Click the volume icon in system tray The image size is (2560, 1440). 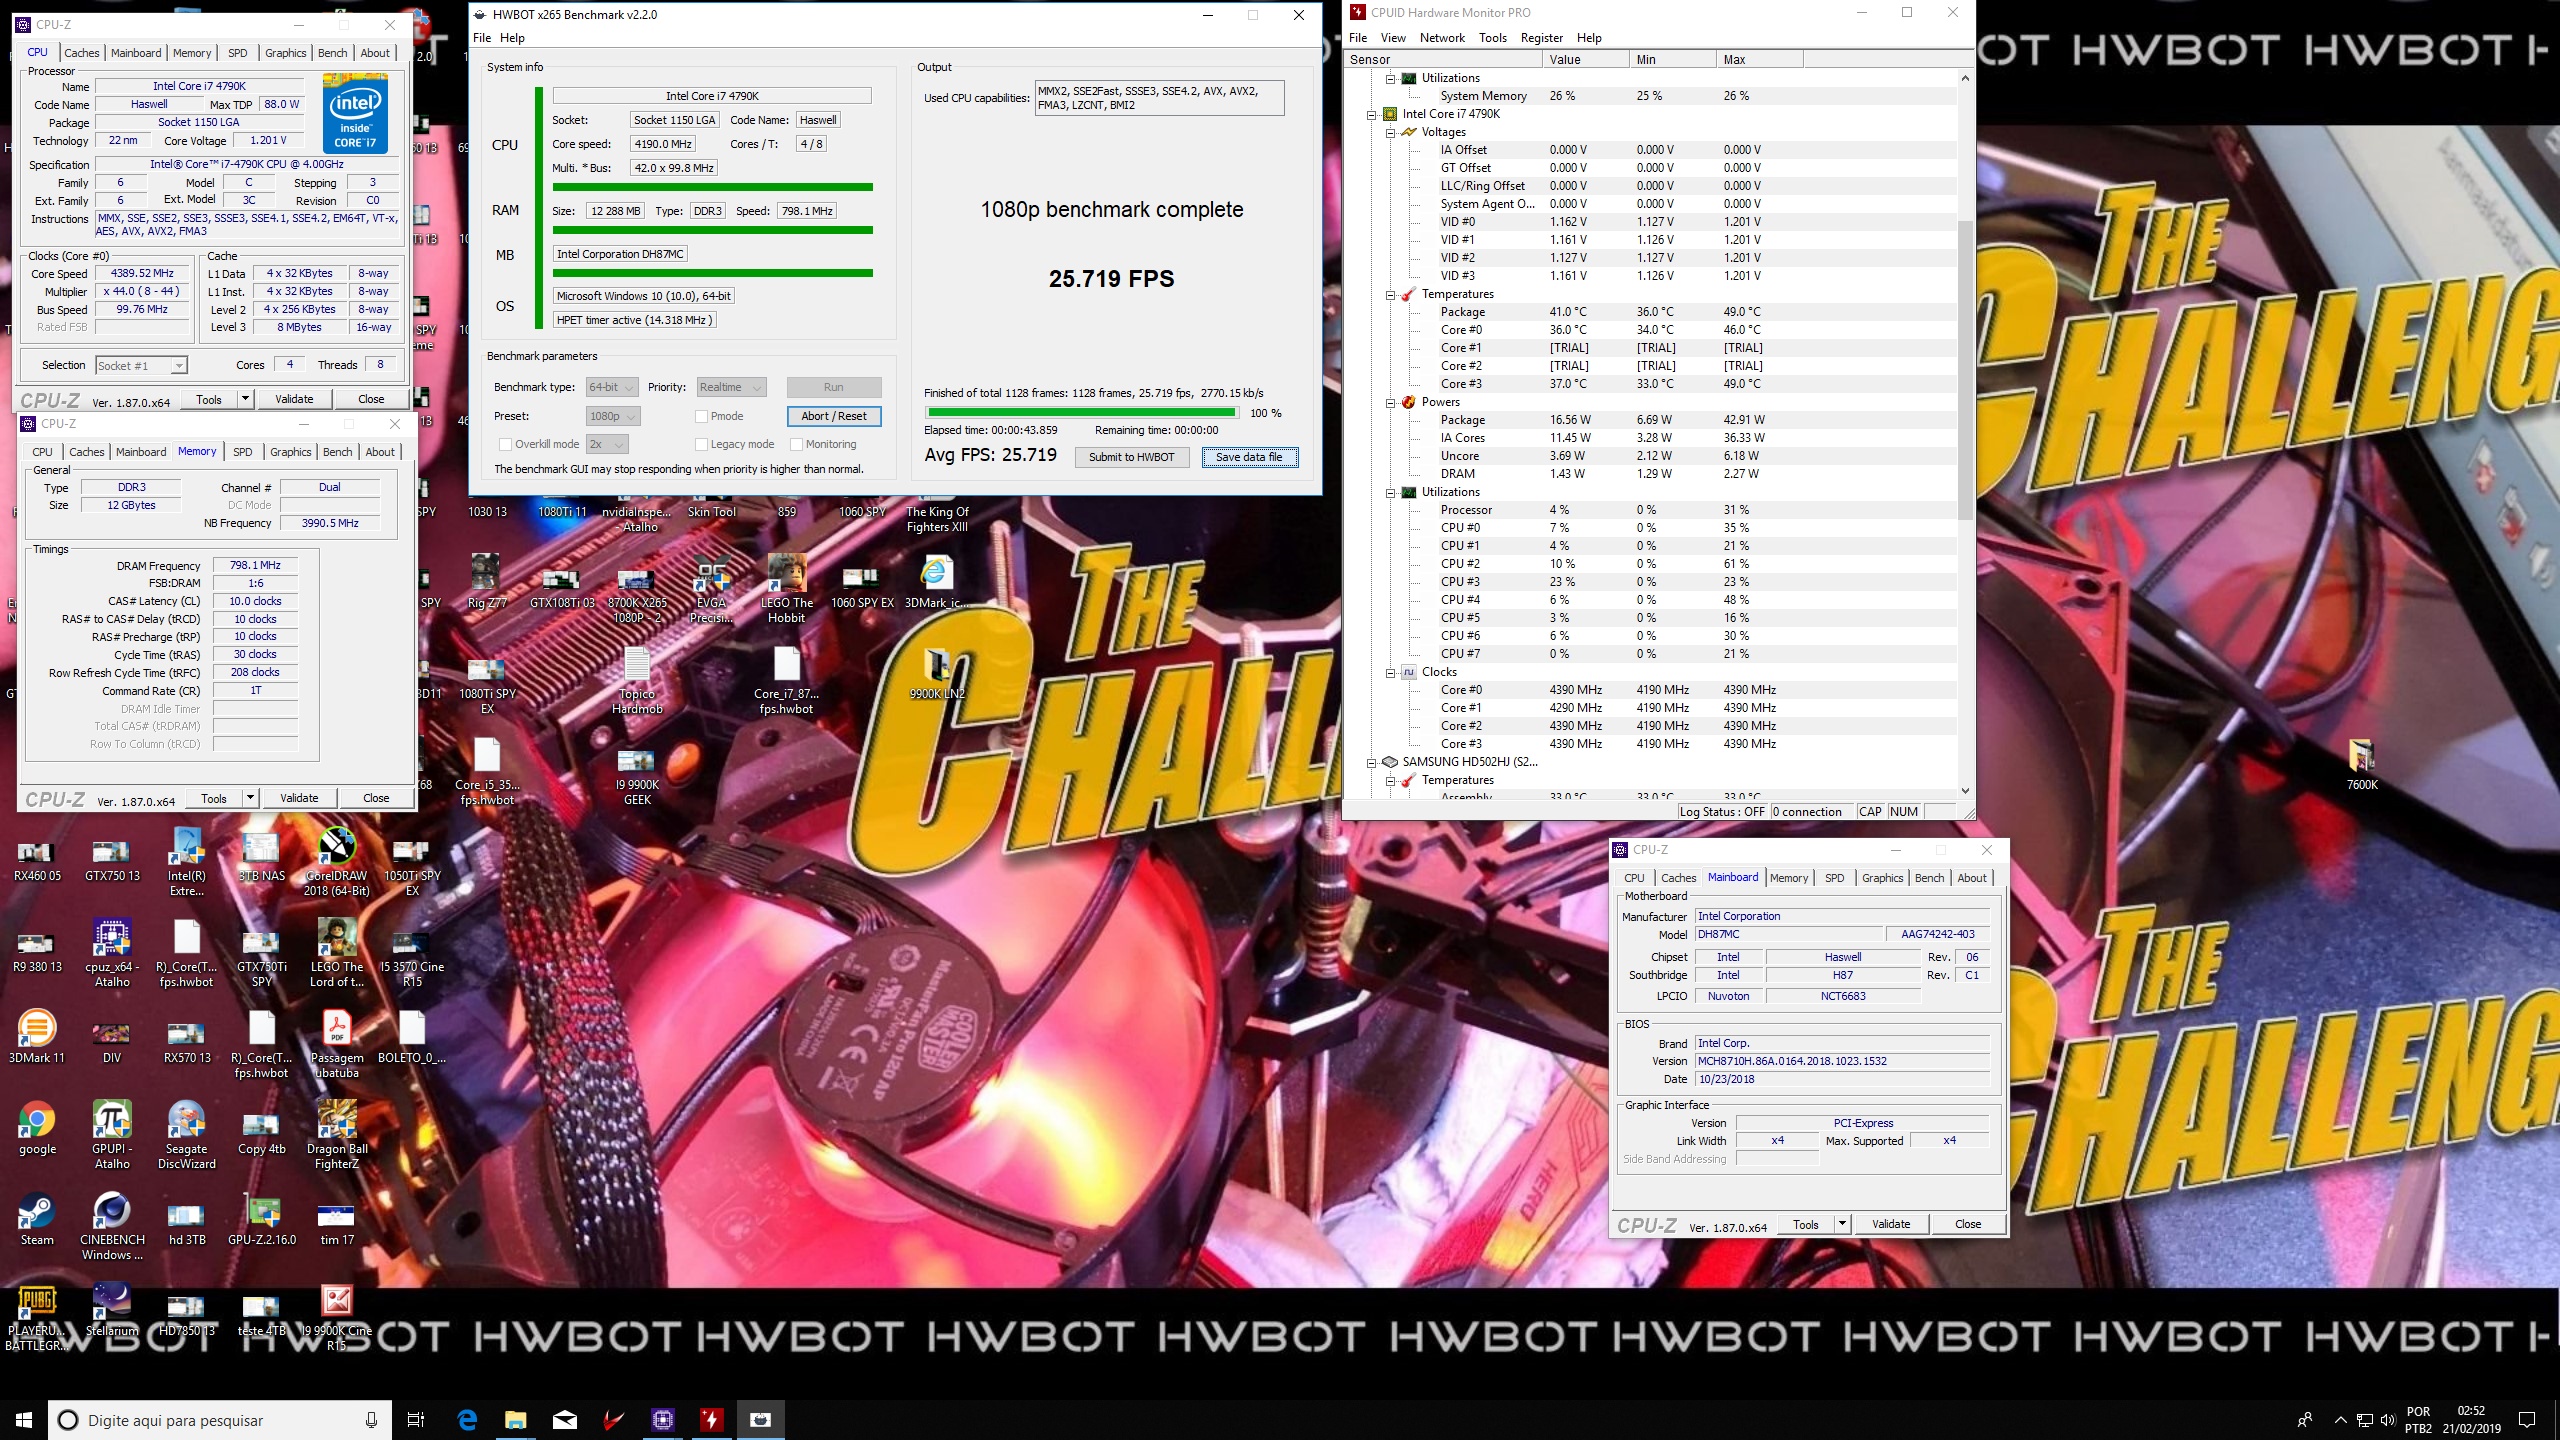pos(2388,1420)
